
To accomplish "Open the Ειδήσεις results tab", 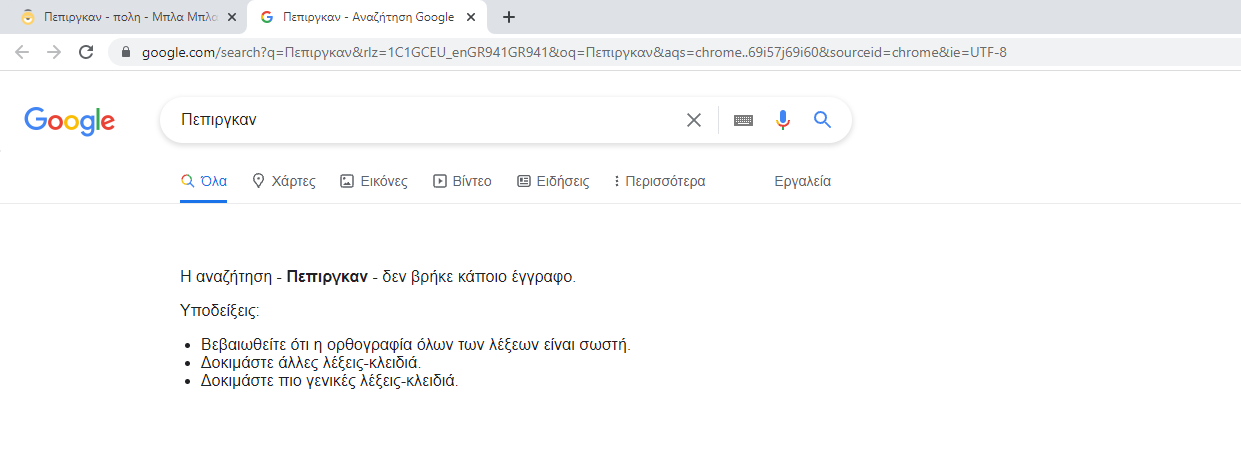I will coord(553,181).
